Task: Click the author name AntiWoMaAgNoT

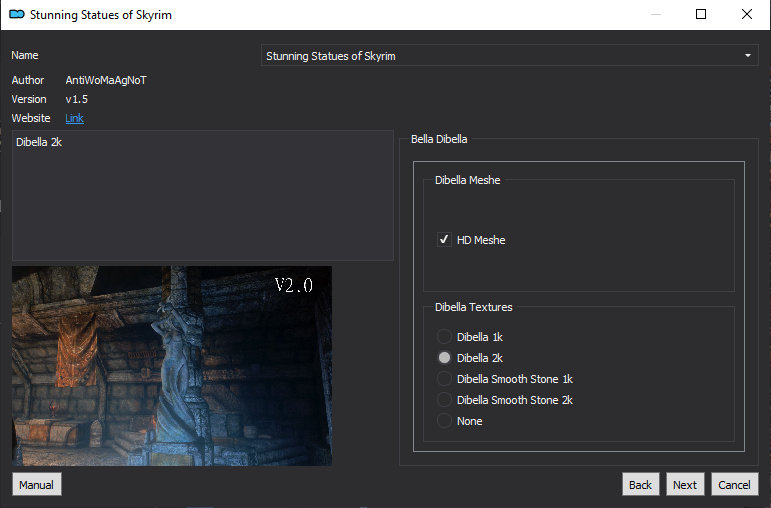Action: click(x=106, y=80)
